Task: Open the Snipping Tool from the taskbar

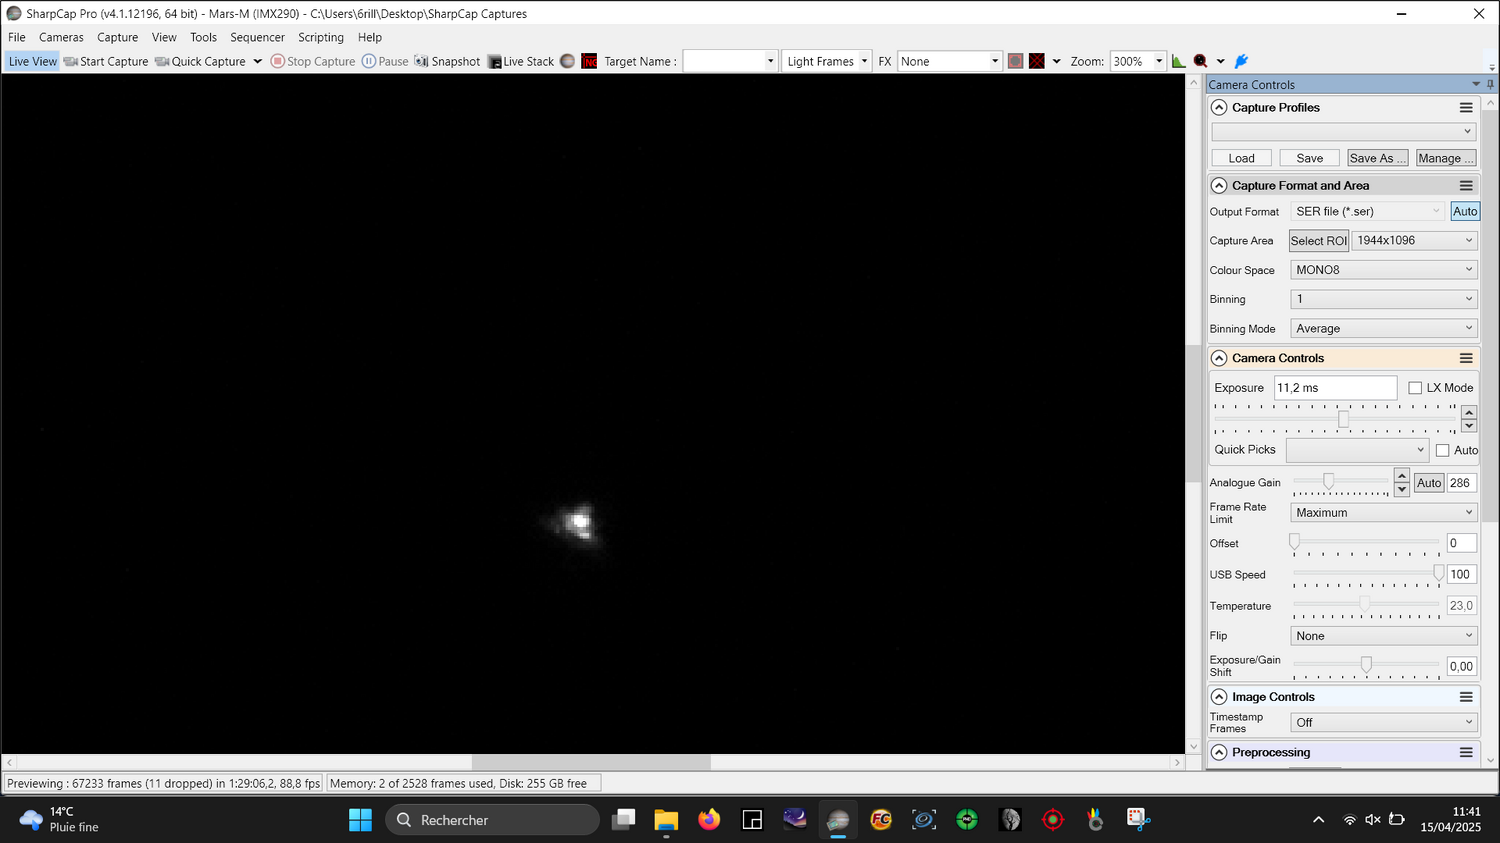Action: (x=1139, y=820)
